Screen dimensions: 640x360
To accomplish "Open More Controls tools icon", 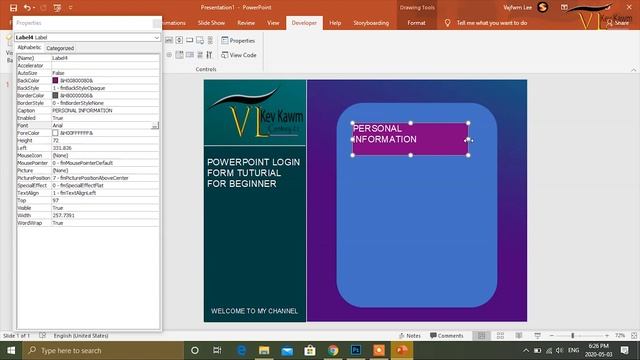I will click(x=209, y=55).
